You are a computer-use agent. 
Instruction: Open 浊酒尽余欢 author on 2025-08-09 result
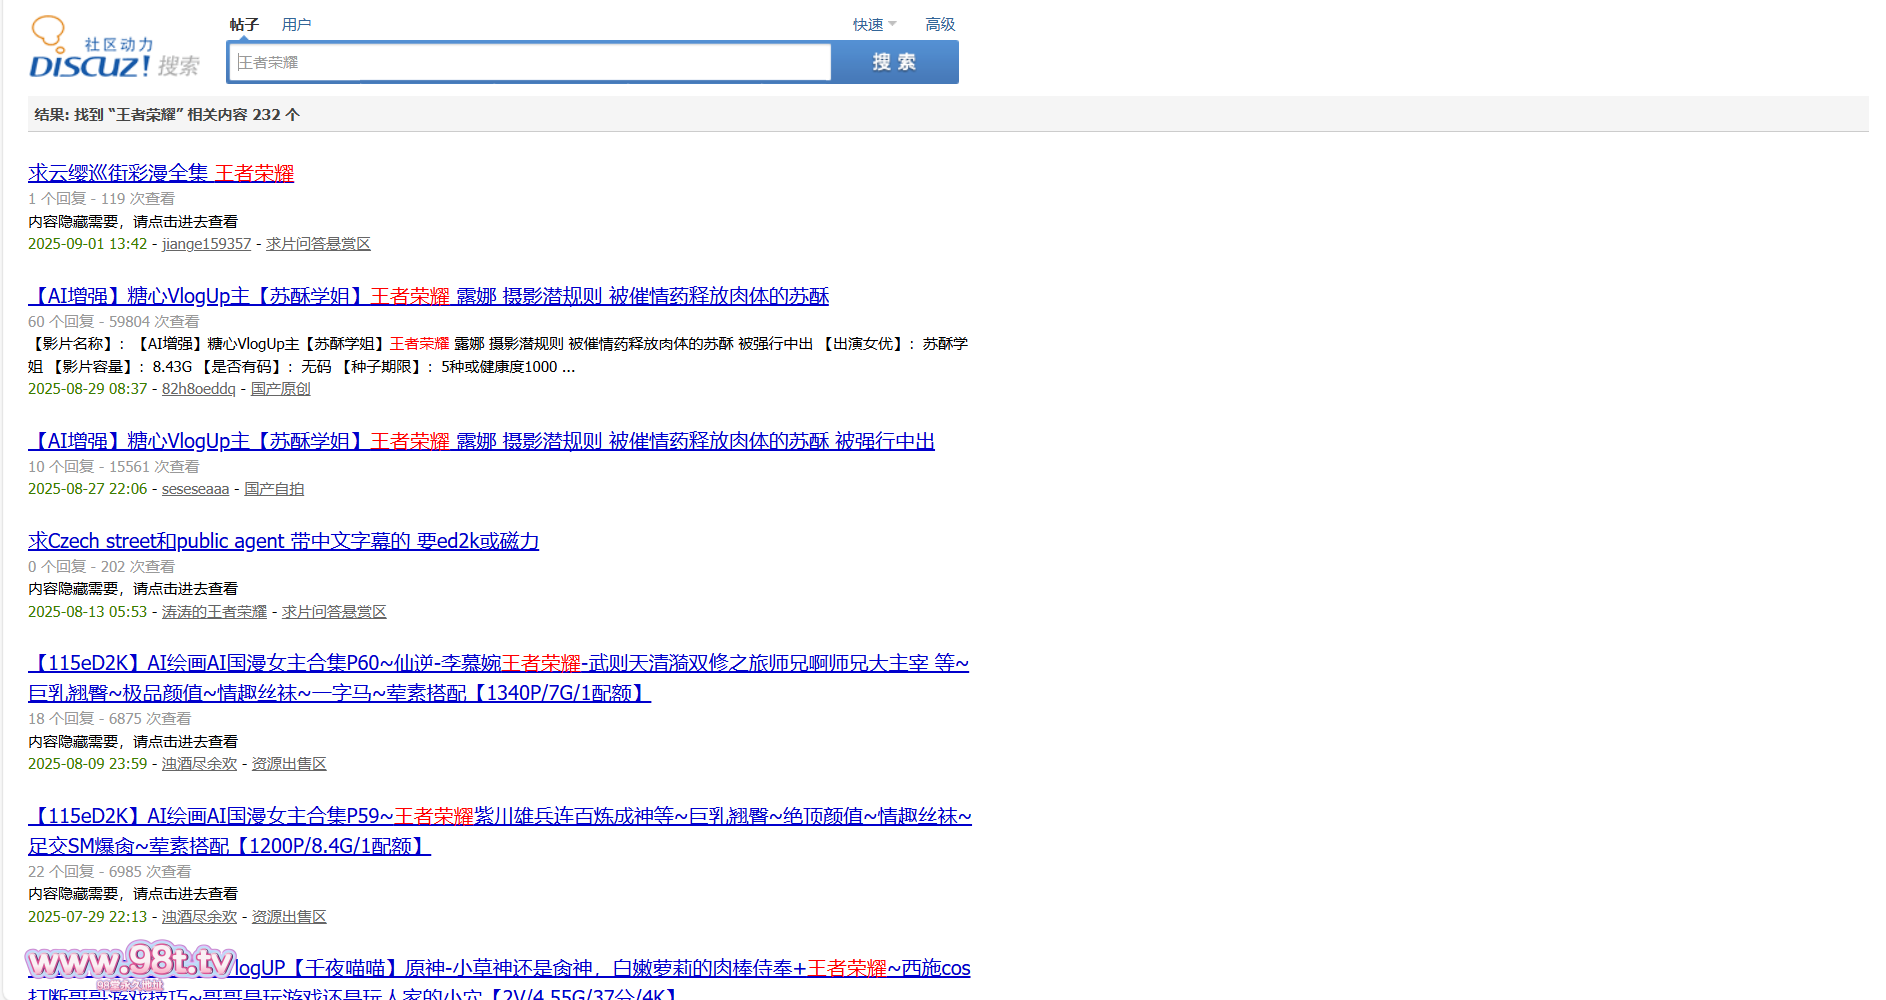click(199, 764)
